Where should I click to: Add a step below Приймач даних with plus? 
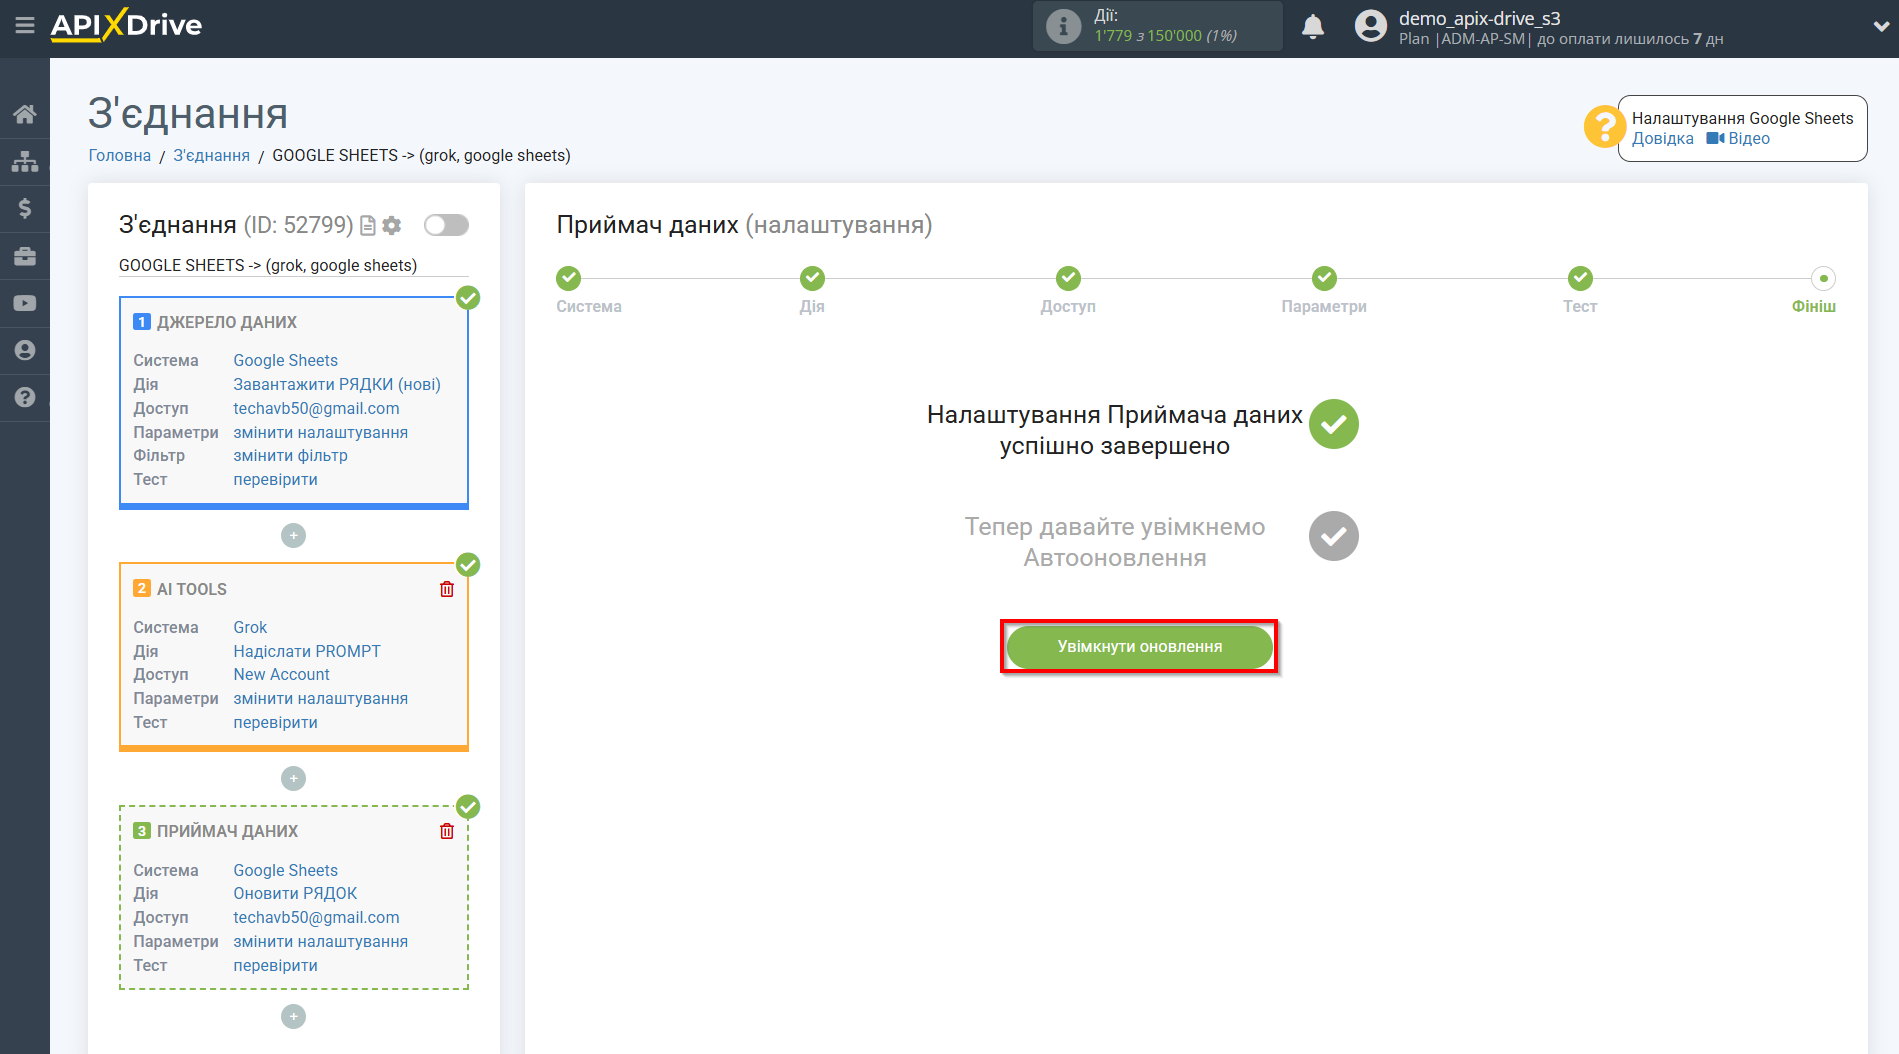coord(293,1016)
